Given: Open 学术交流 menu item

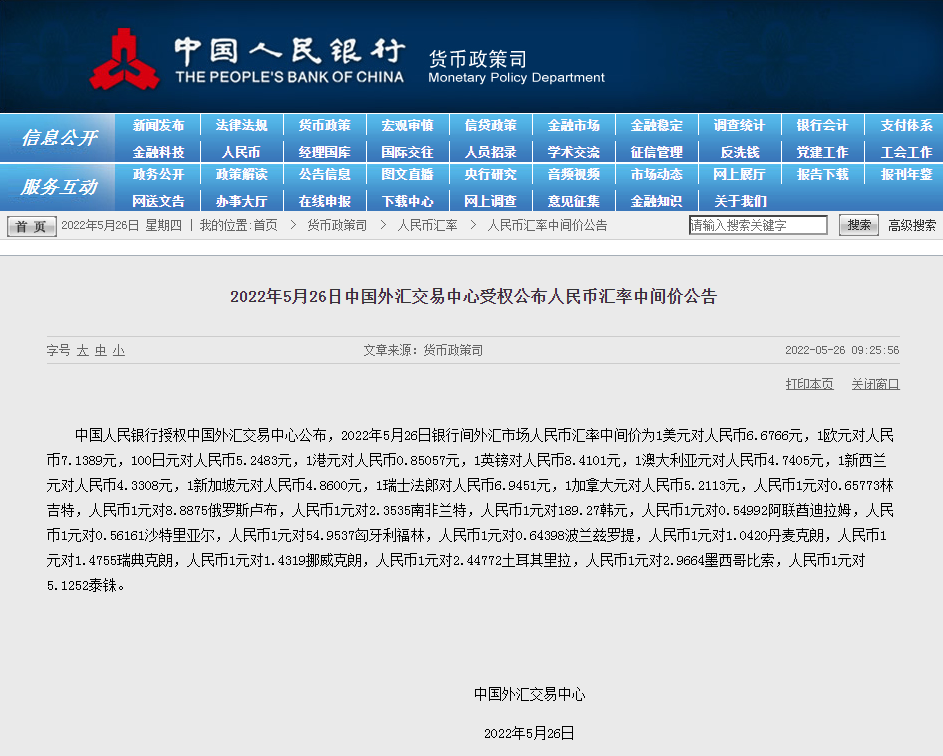Looking at the screenshot, I should point(573,152).
